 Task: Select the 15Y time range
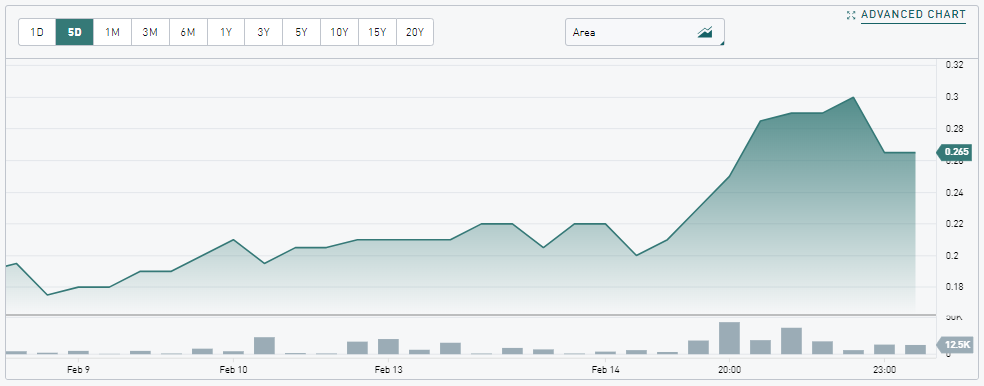click(x=377, y=32)
